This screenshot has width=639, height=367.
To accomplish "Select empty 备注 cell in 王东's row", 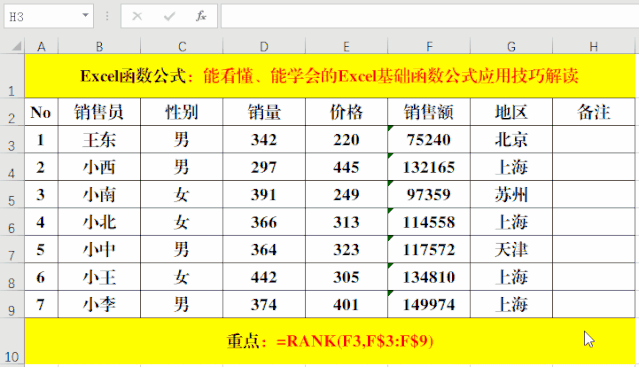I will click(x=594, y=140).
